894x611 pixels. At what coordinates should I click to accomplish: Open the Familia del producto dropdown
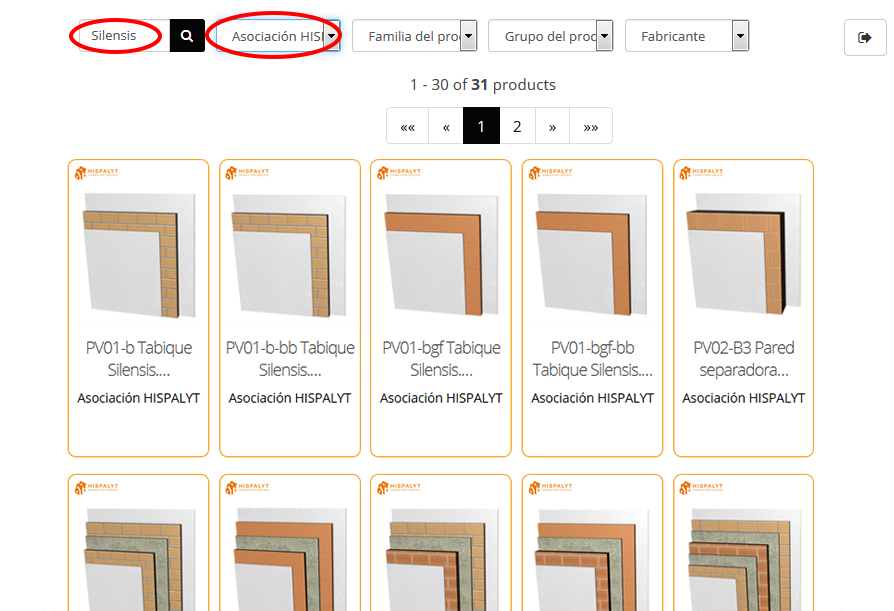coord(415,36)
